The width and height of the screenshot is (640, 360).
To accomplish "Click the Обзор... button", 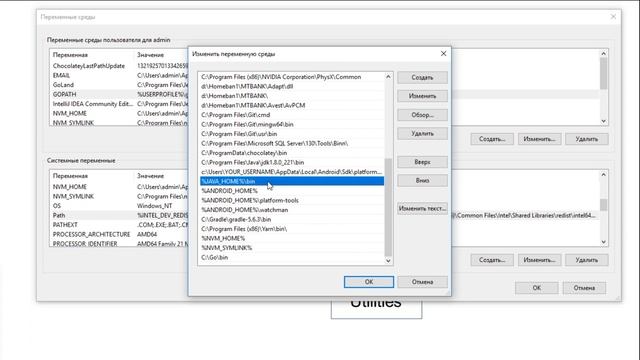I will [x=422, y=115].
